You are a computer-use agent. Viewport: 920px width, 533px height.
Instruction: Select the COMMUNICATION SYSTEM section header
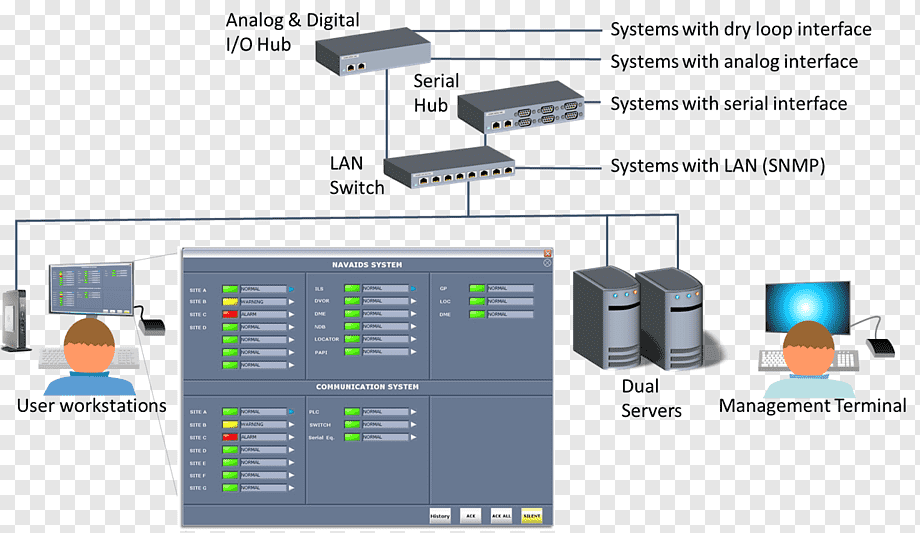pyautogui.click(x=367, y=387)
